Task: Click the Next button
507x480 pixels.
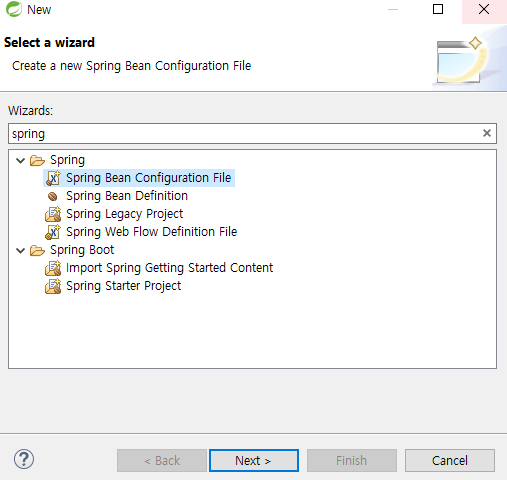Action: coord(254,460)
